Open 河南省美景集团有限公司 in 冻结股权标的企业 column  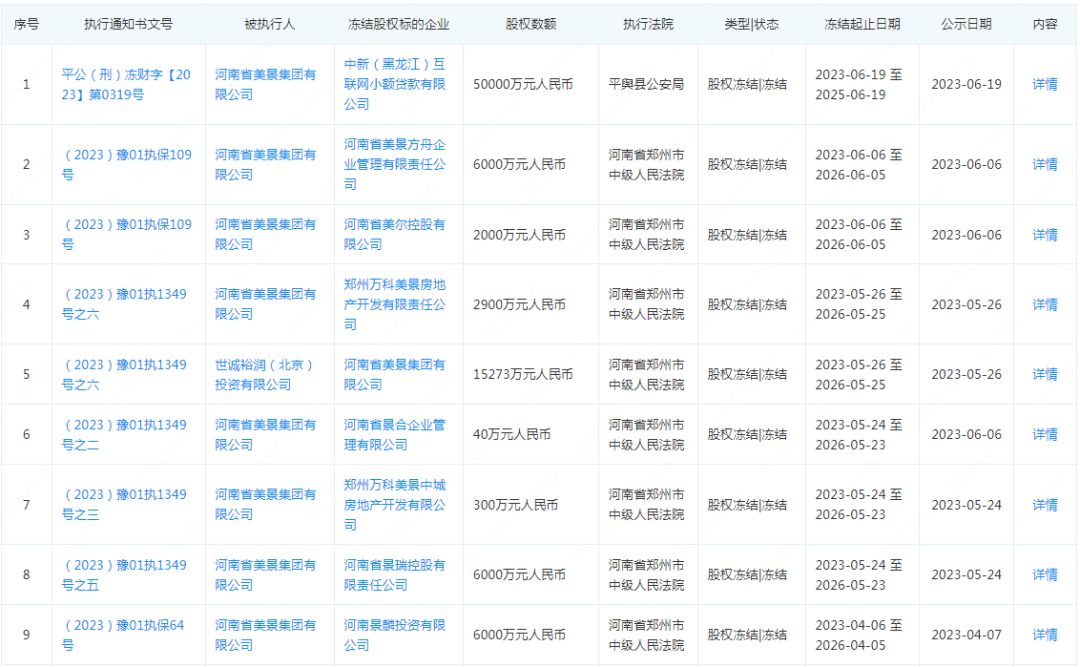click(395, 374)
